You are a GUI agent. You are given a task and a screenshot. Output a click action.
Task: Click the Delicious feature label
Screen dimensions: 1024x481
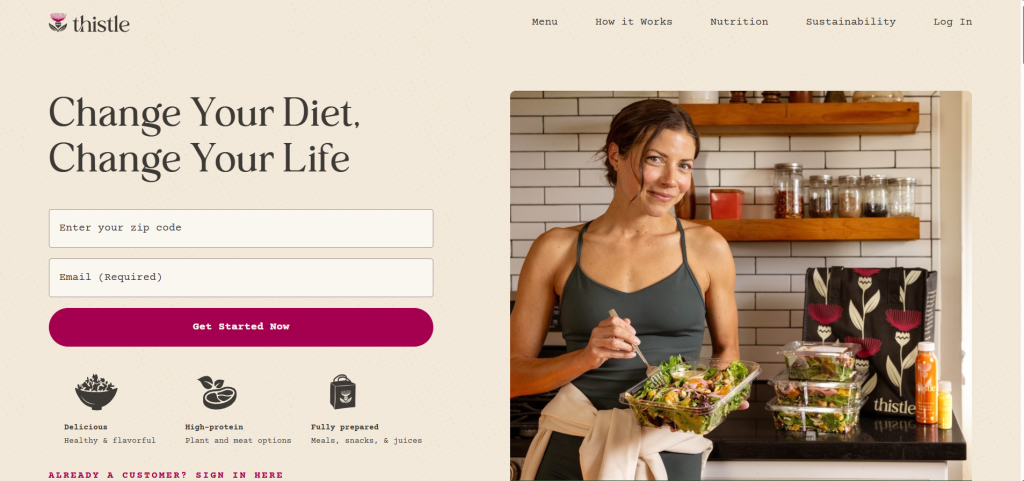86,427
